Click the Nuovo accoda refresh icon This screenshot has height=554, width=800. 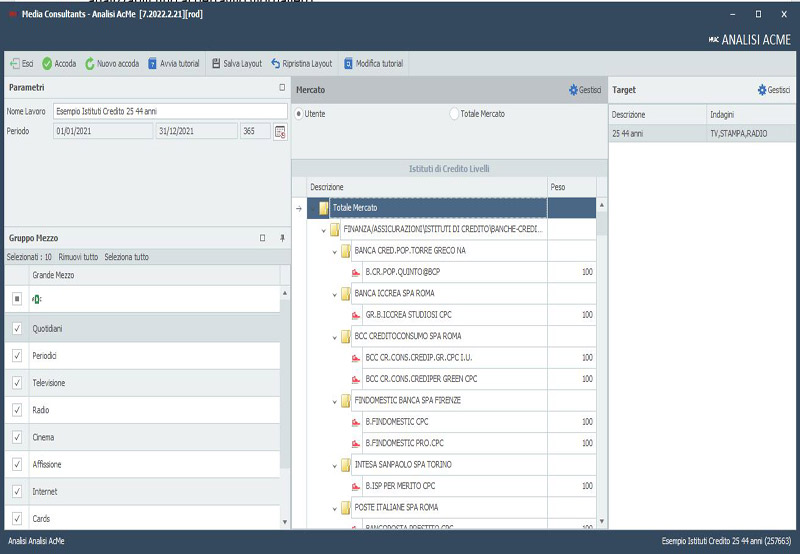[x=90, y=63]
